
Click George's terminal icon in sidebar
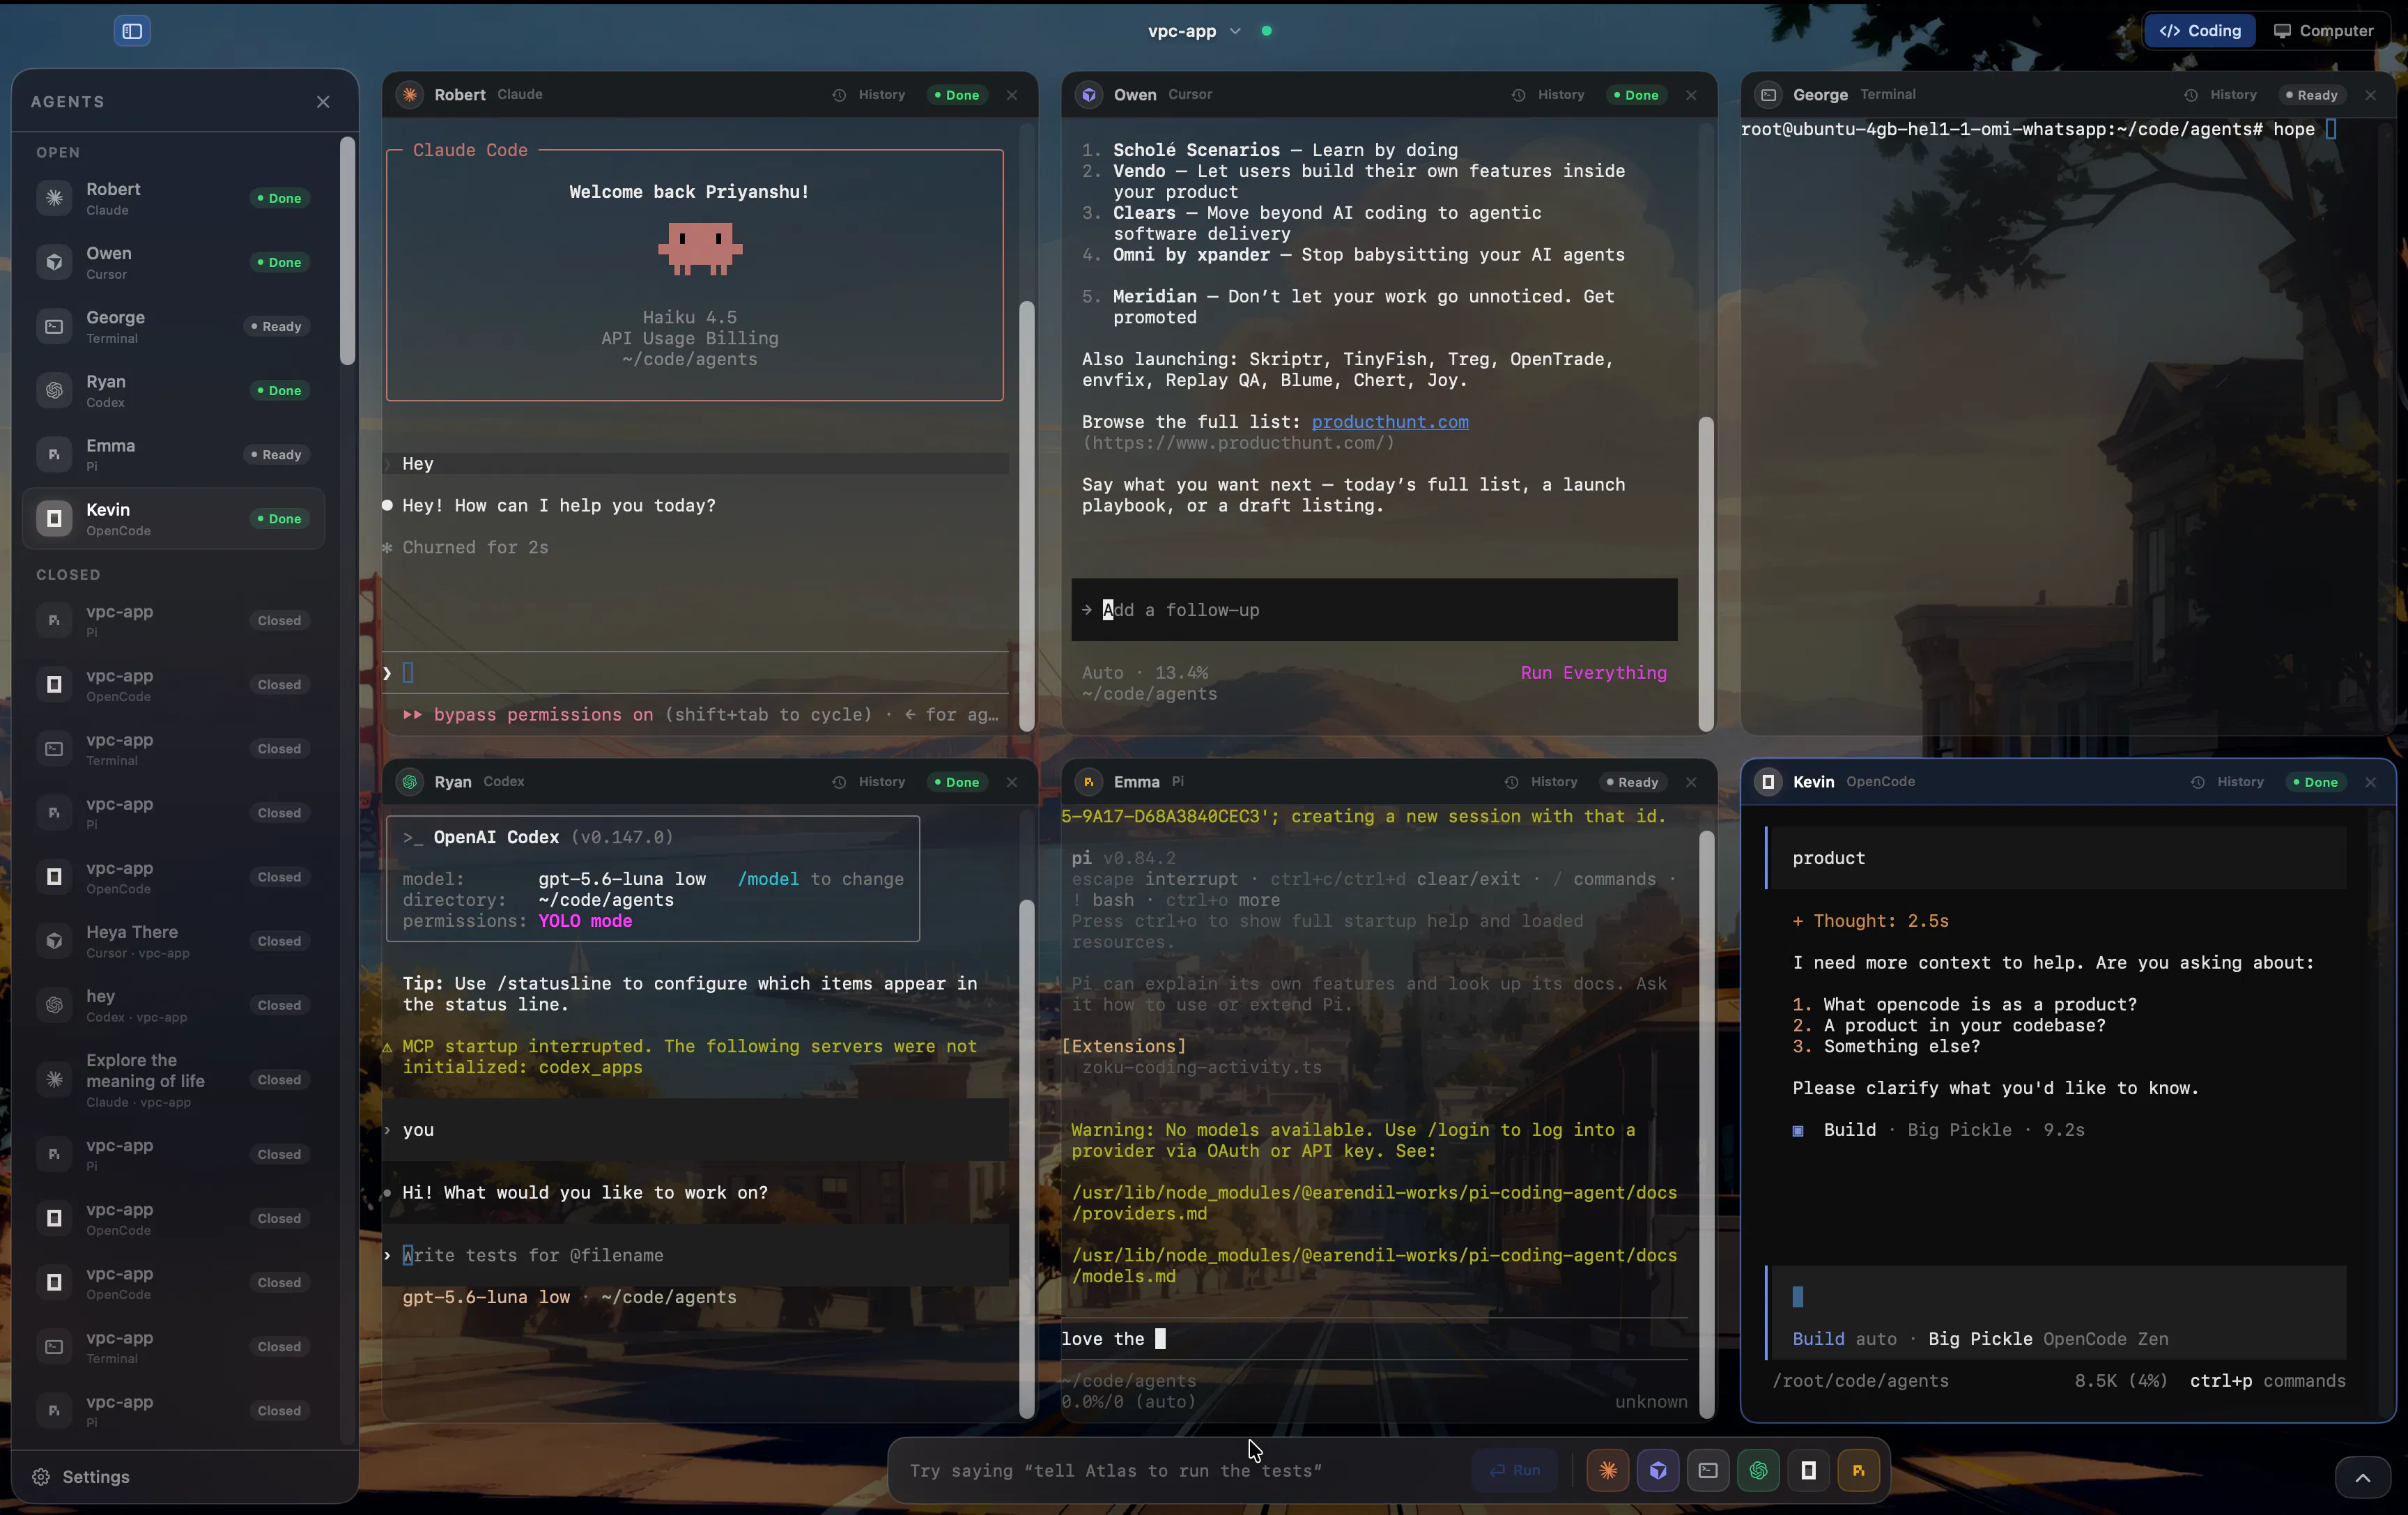pos(55,326)
